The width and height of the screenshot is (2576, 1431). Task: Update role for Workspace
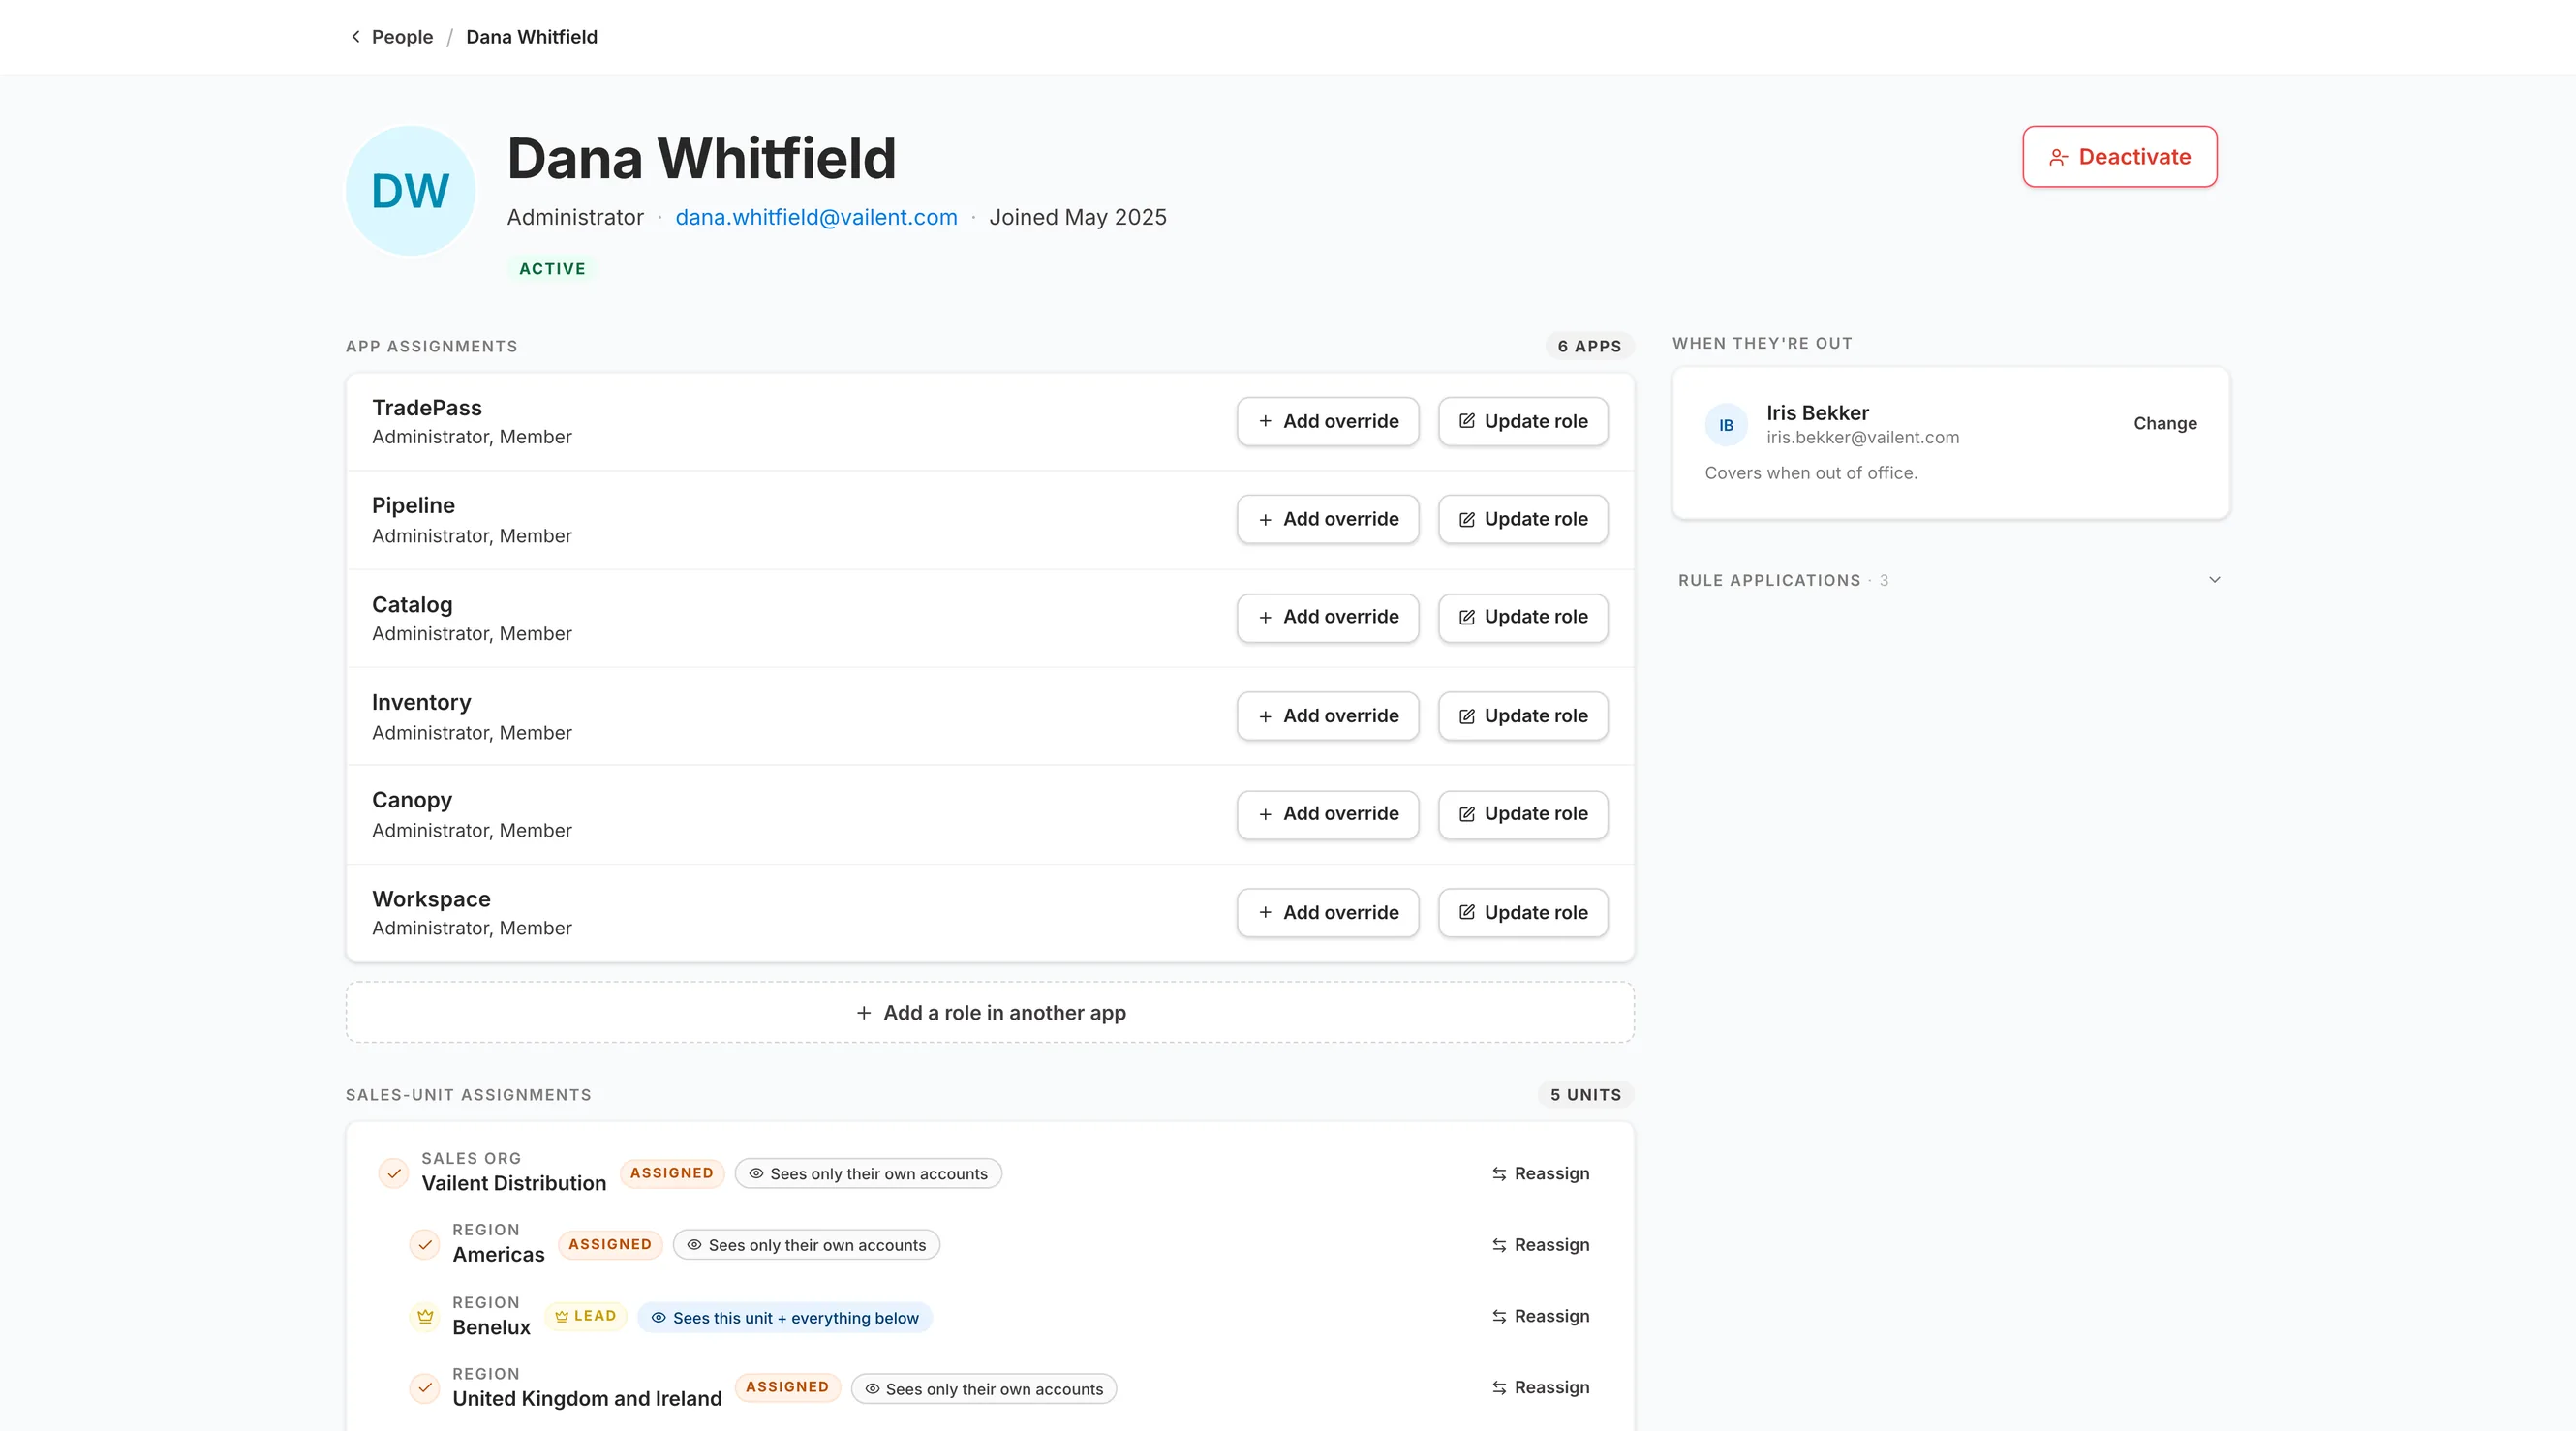(1522, 912)
